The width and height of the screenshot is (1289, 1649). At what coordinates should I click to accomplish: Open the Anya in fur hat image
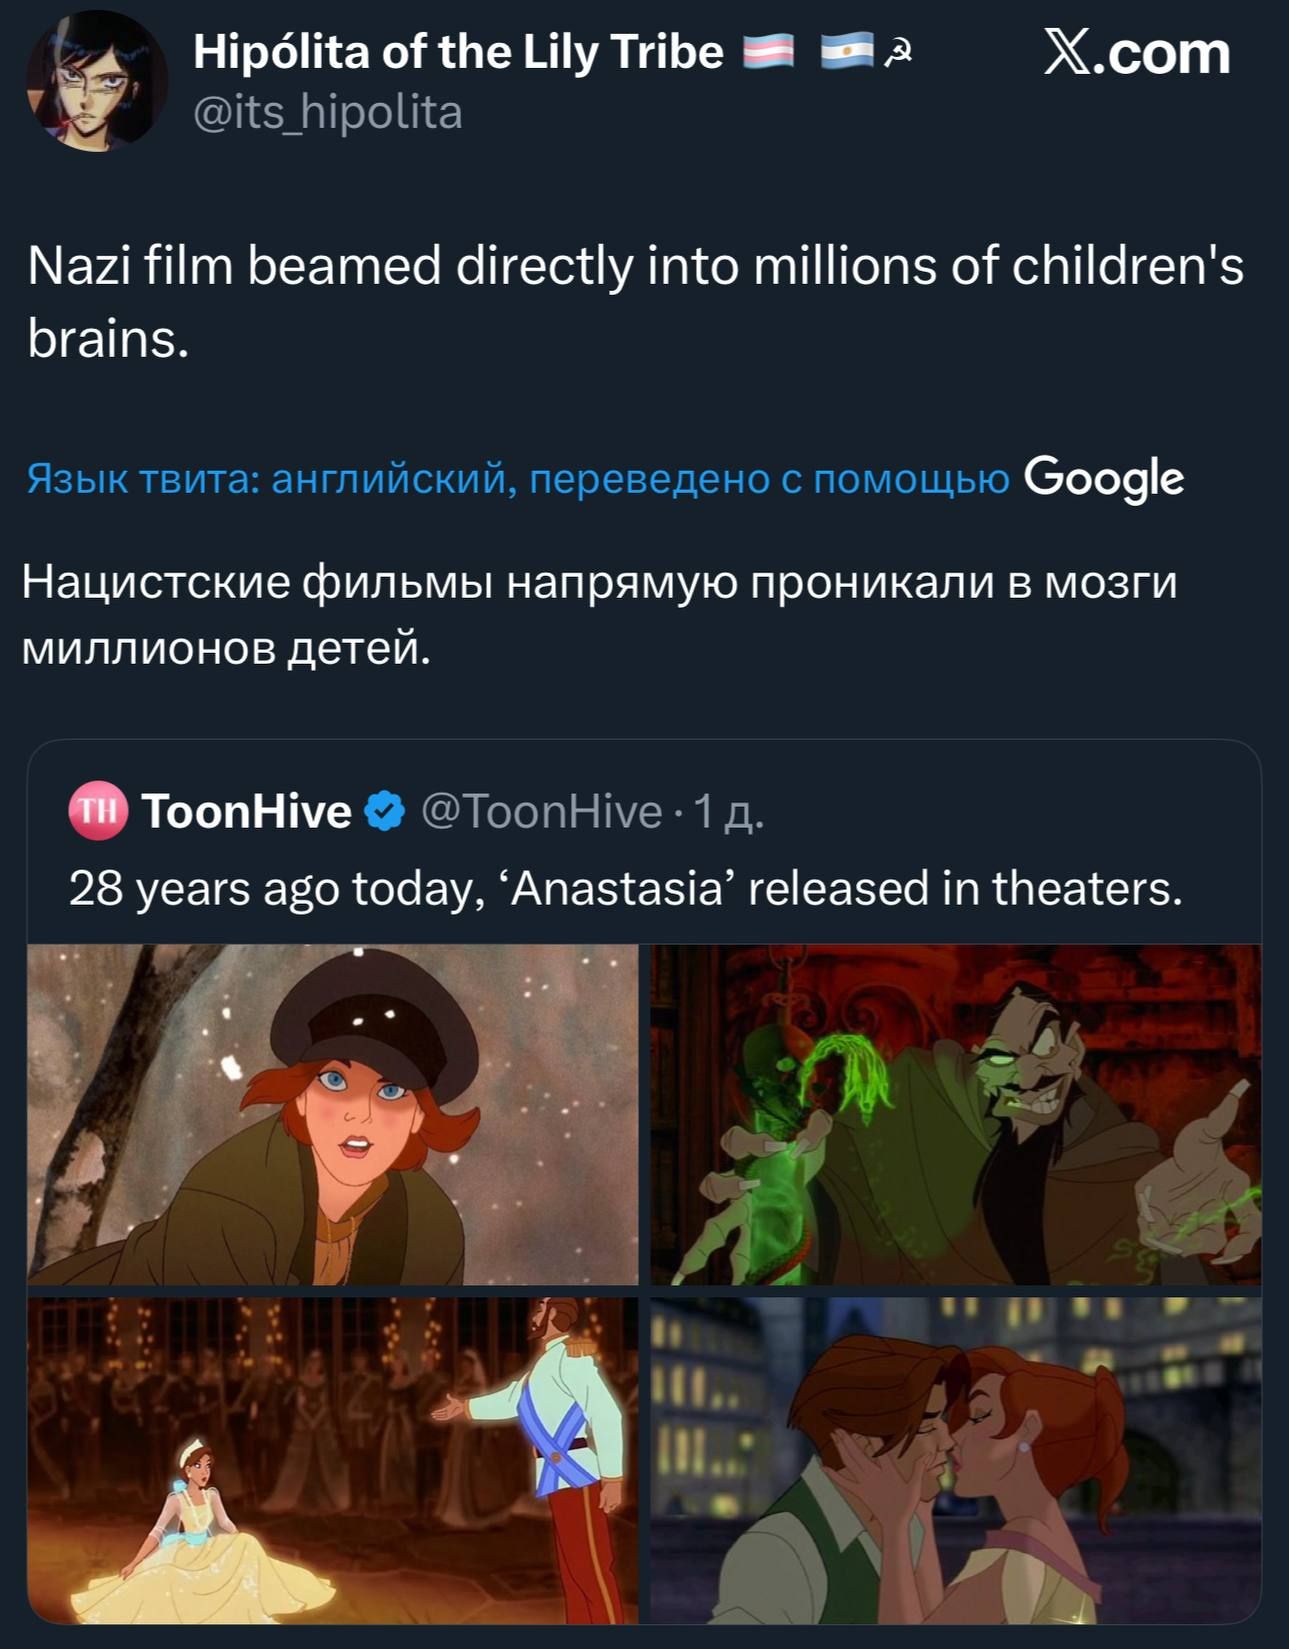pyautogui.click(x=332, y=1114)
